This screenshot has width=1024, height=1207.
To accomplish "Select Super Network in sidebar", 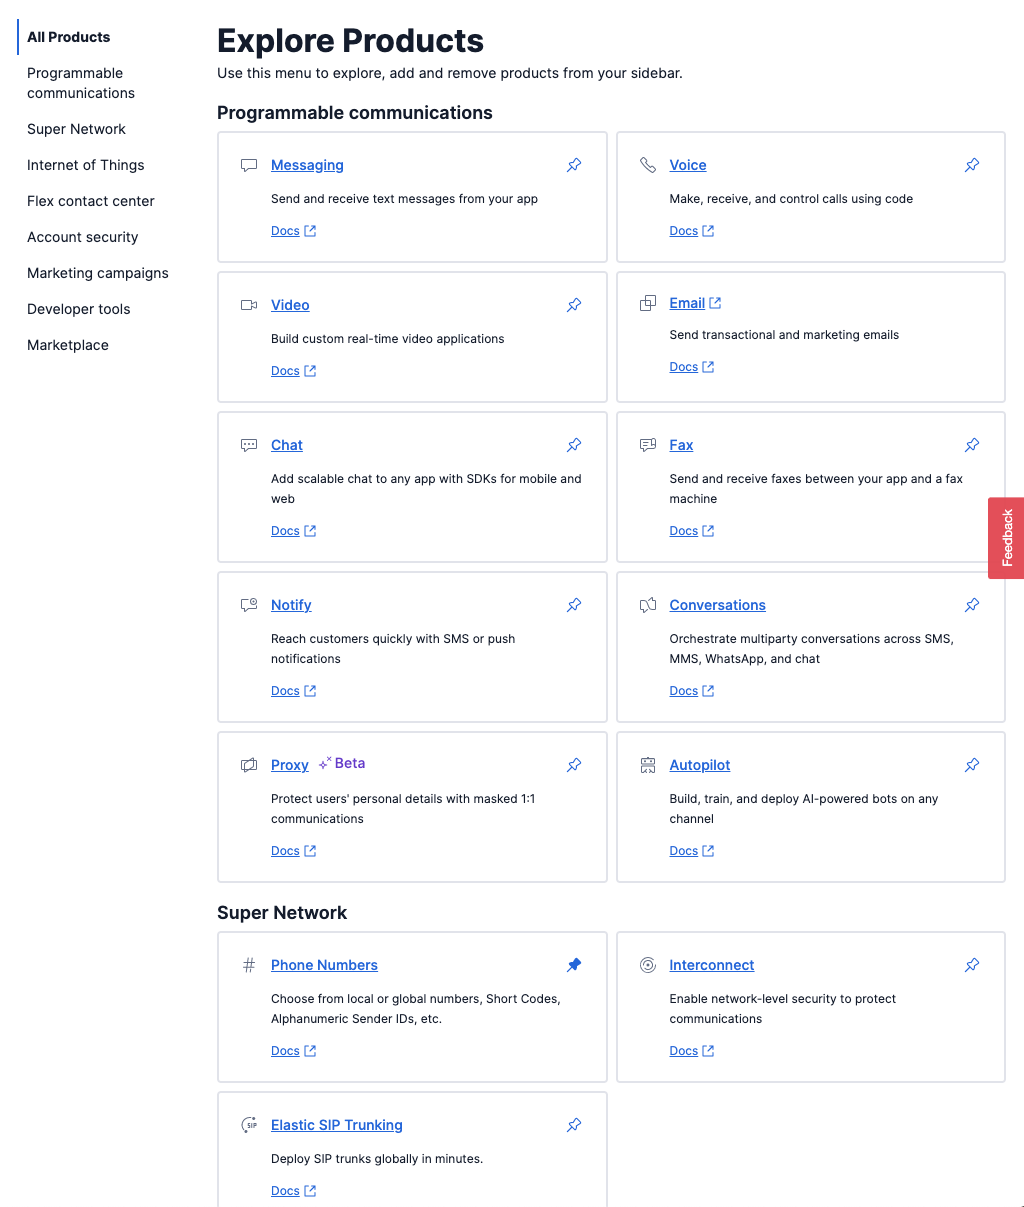I will (x=76, y=129).
